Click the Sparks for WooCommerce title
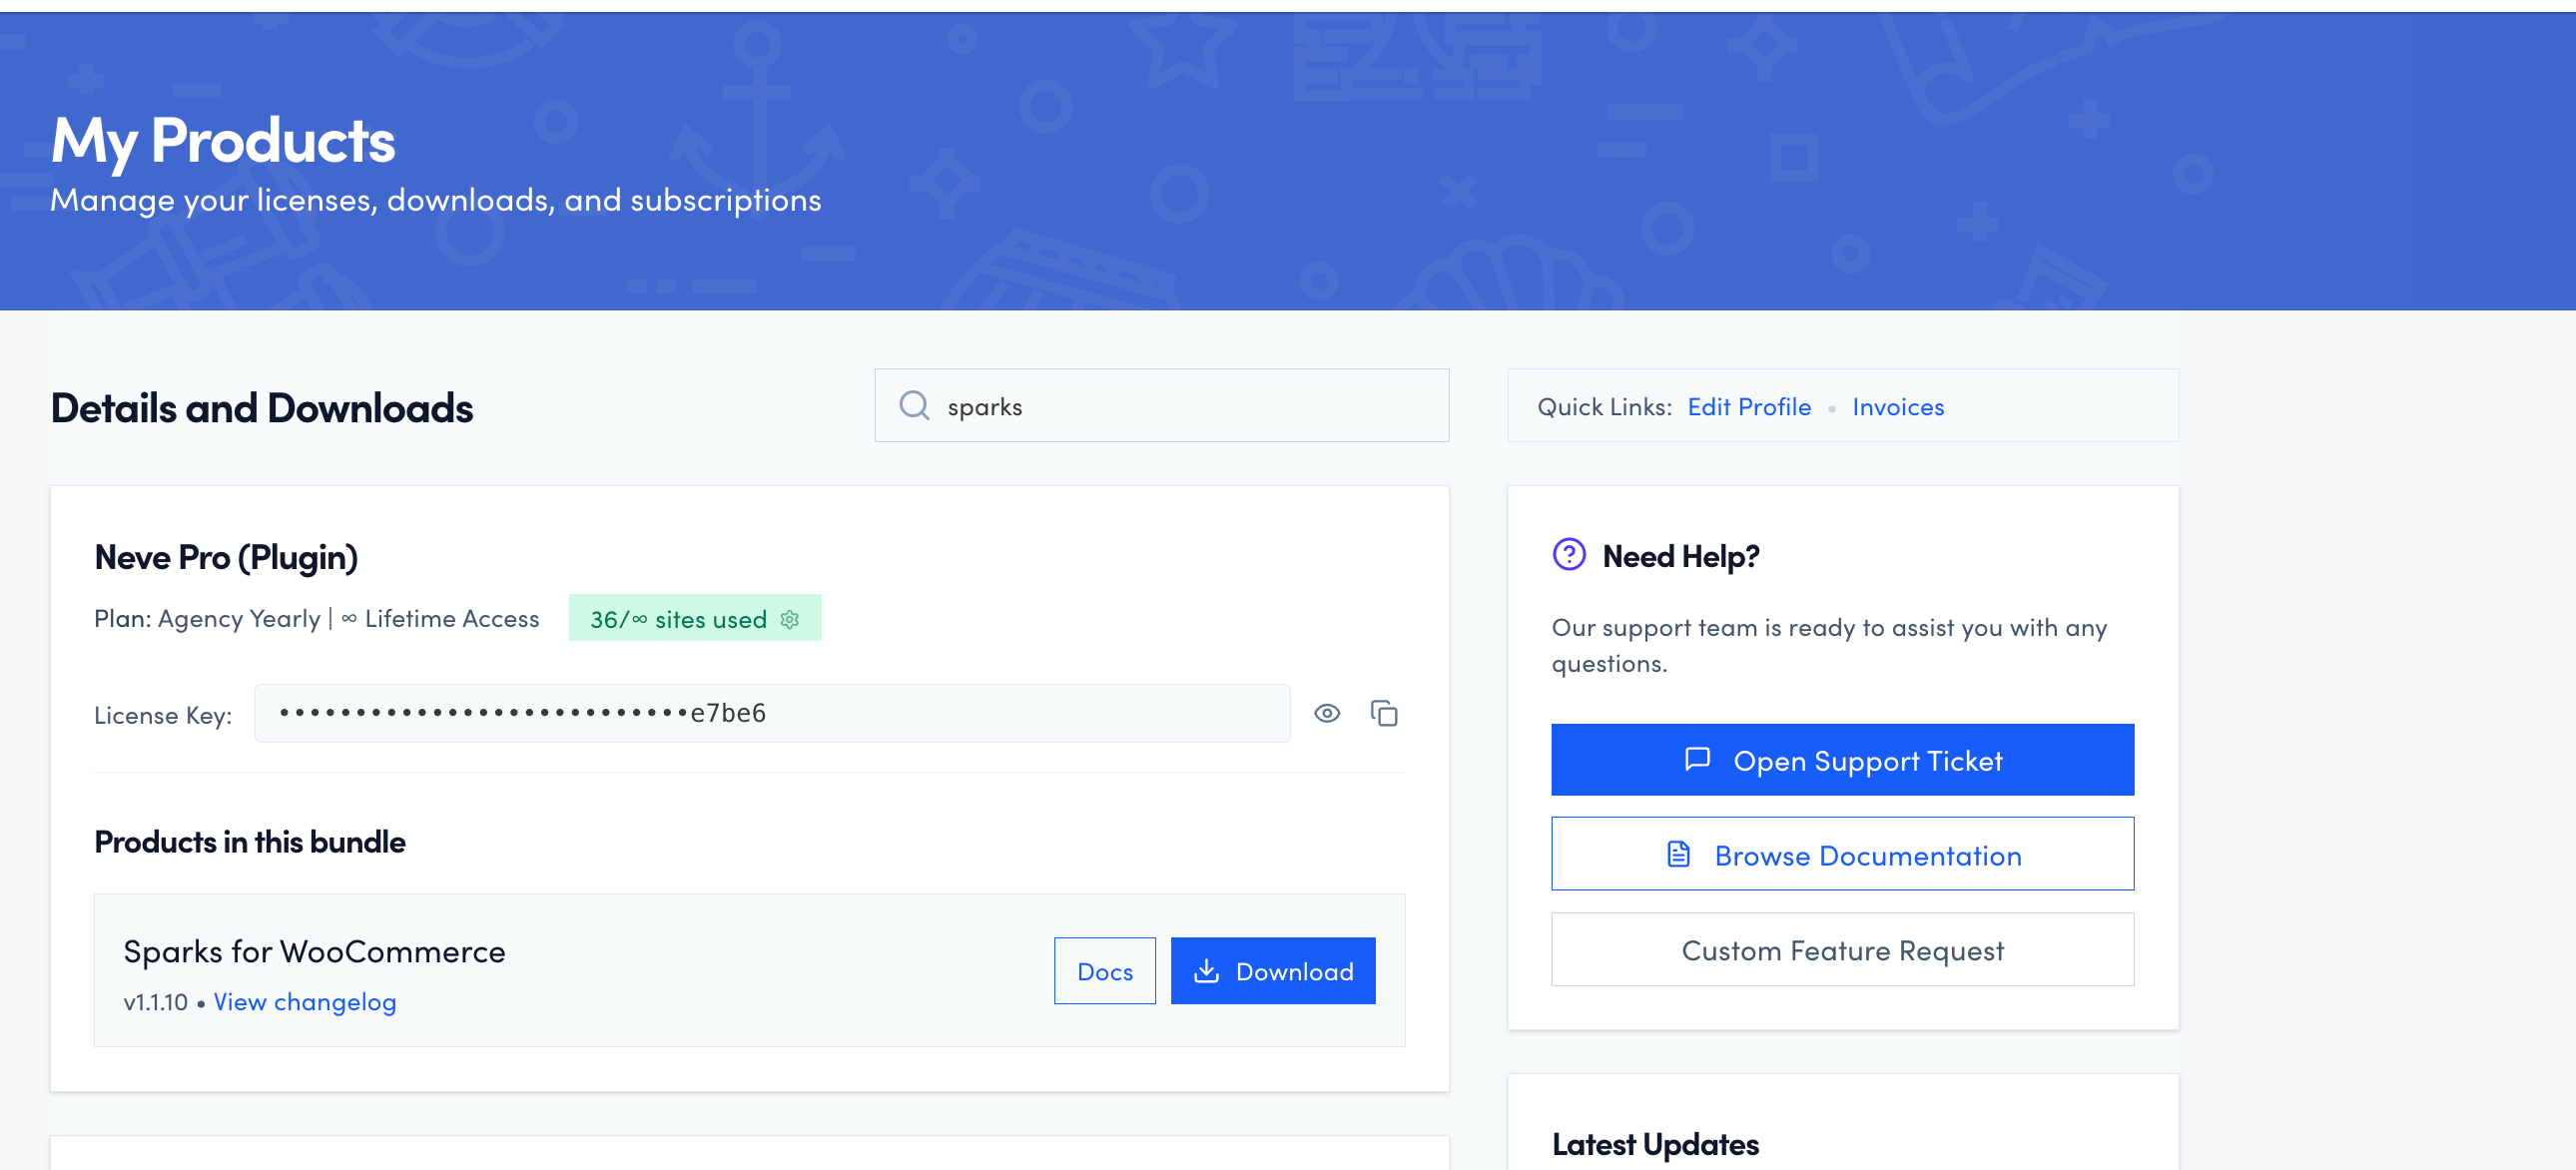2576x1170 pixels. tap(314, 951)
